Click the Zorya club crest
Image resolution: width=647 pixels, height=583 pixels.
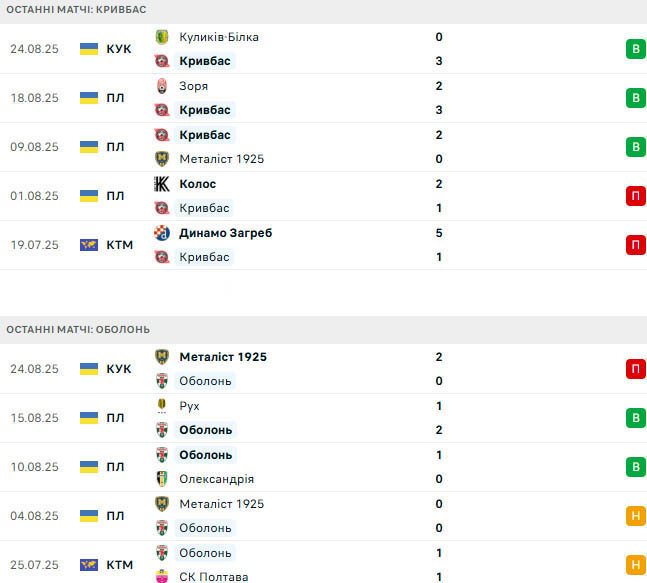(x=162, y=86)
